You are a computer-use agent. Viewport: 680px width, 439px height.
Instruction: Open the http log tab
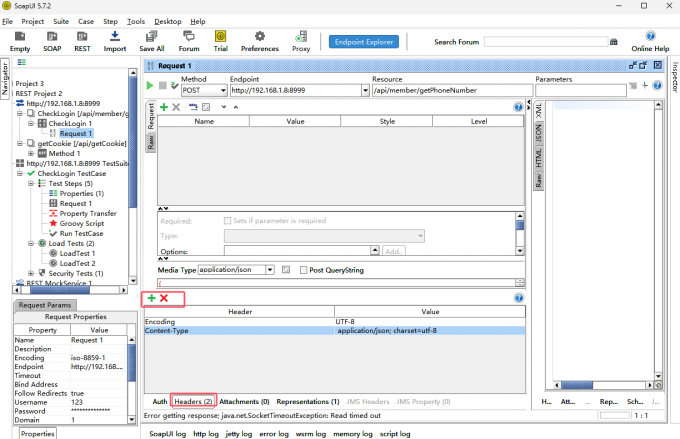click(206, 434)
